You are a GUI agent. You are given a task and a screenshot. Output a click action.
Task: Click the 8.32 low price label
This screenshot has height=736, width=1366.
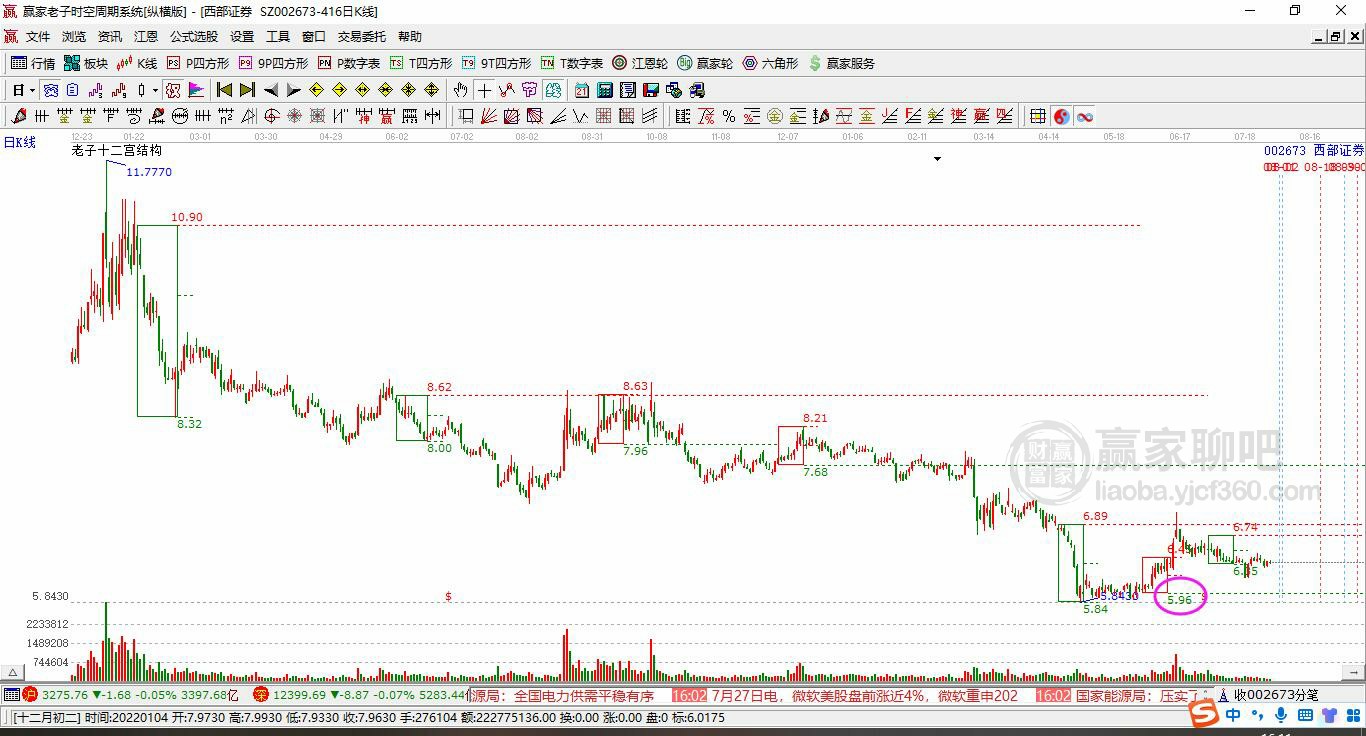[189, 424]
